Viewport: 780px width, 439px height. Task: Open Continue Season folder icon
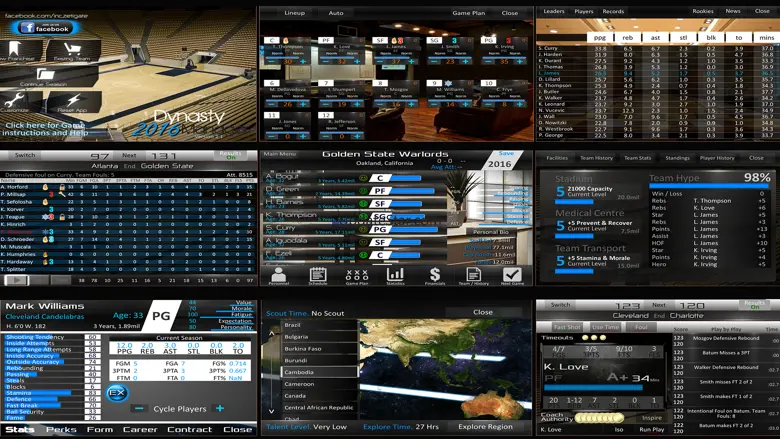(46, 77)
